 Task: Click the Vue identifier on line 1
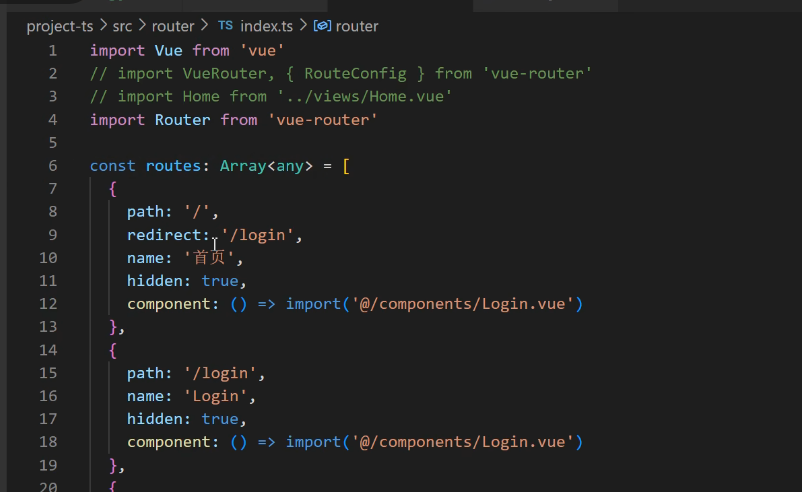click(168, 51)
